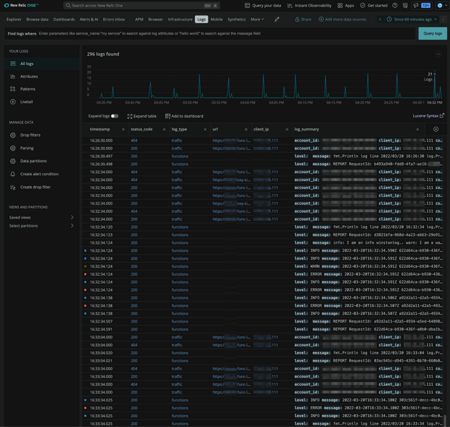Viewport: 450px width, 427px height.
Task: Select the Logs tab
Action: click(x=201, y=19)
